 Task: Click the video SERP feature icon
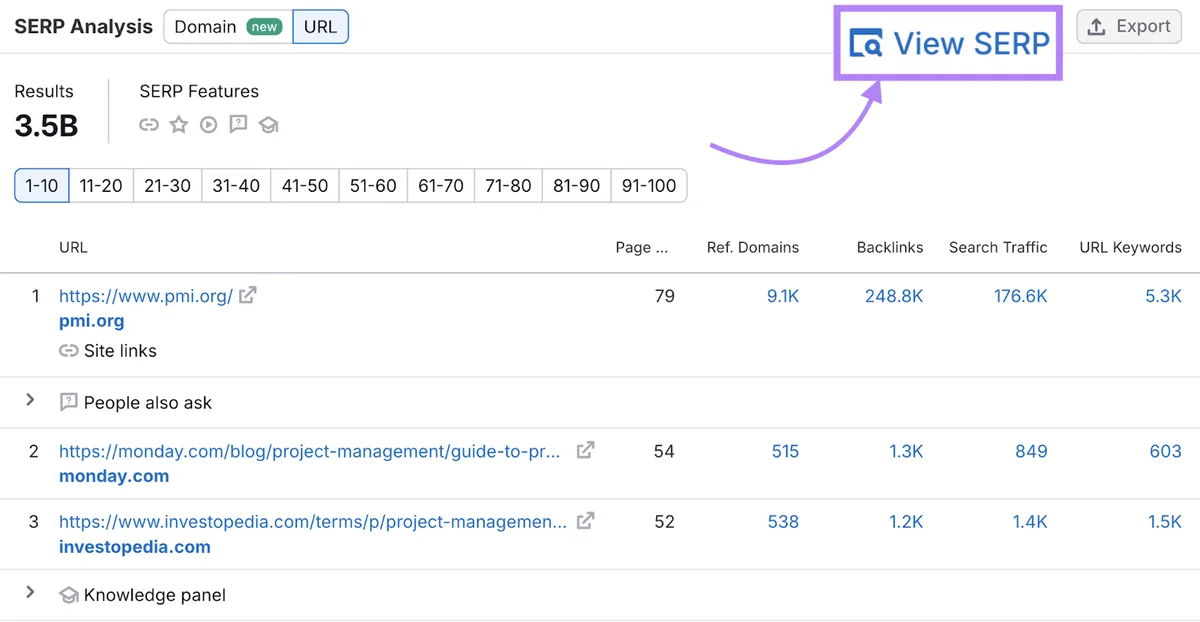[208, 125]
